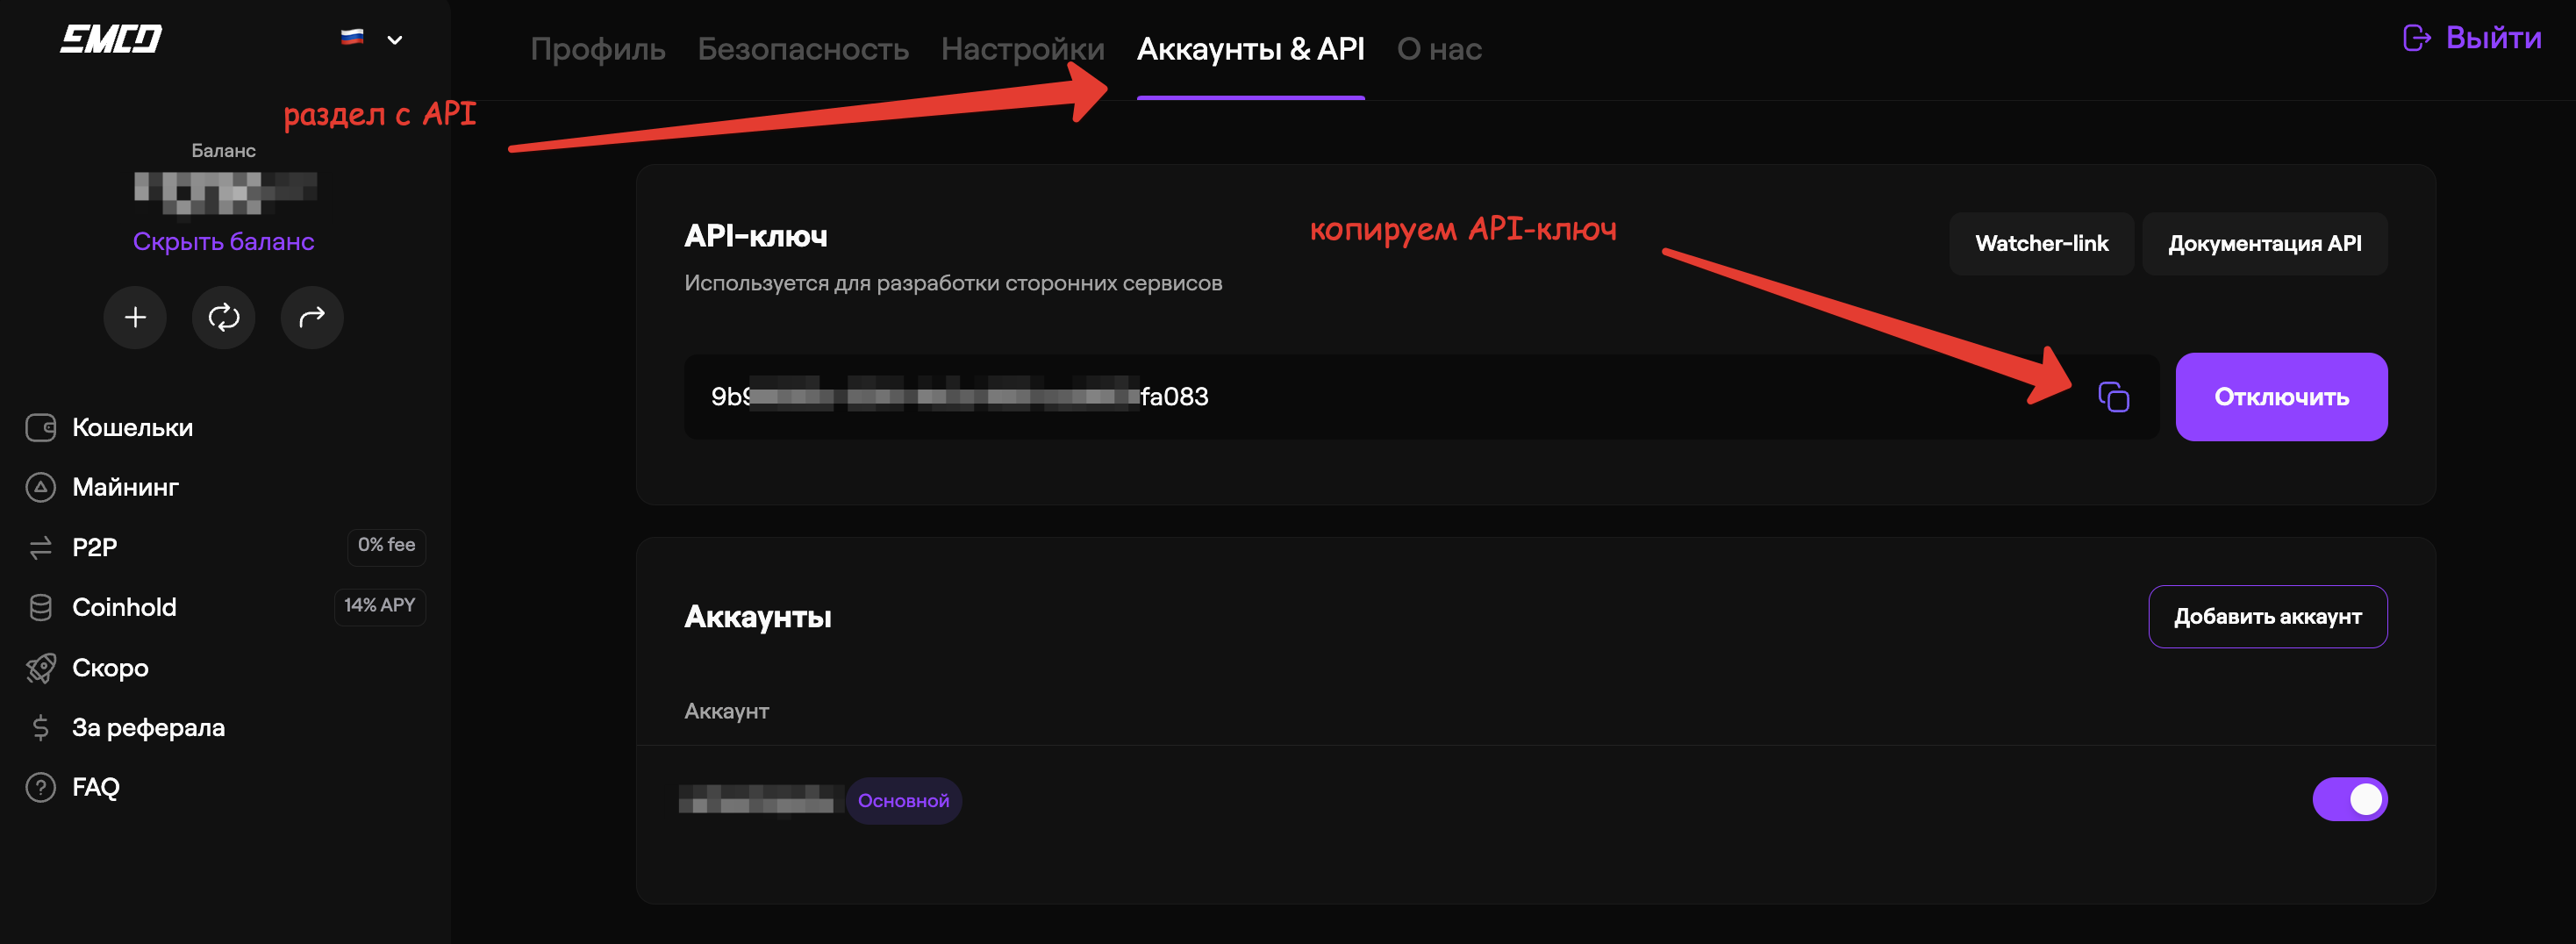The width and height of the screenshot is (2576, 944).
Task: Copy the API key with the copy icon
Action: tap(2113, 397)
